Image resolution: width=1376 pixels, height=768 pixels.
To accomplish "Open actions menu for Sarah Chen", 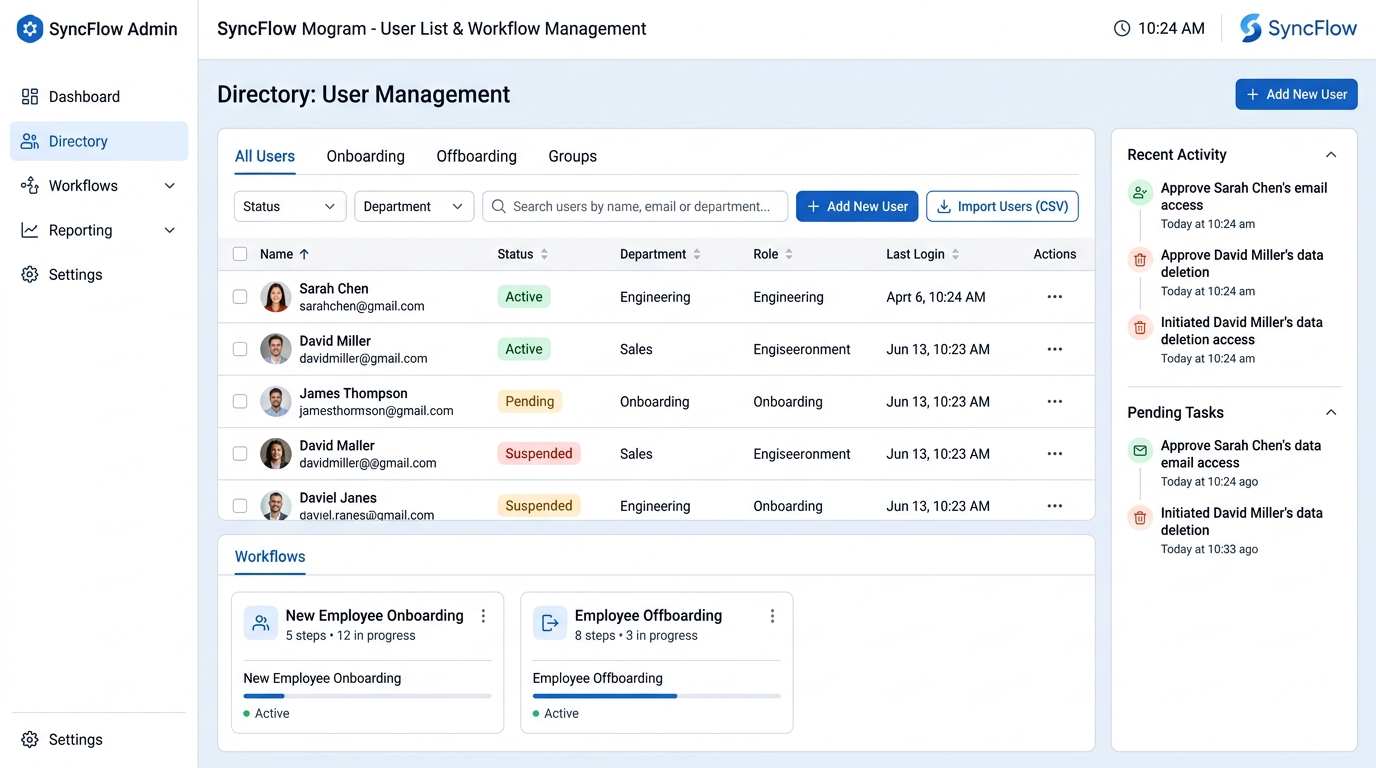I will [1055, 297].
